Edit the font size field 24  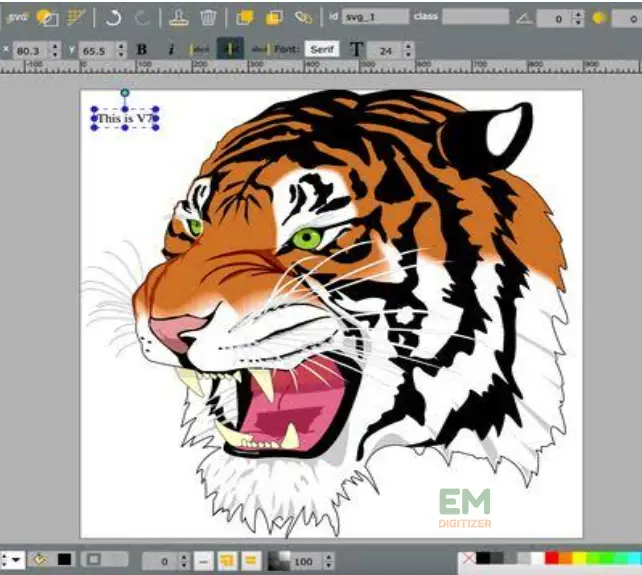tap(385, 51)
